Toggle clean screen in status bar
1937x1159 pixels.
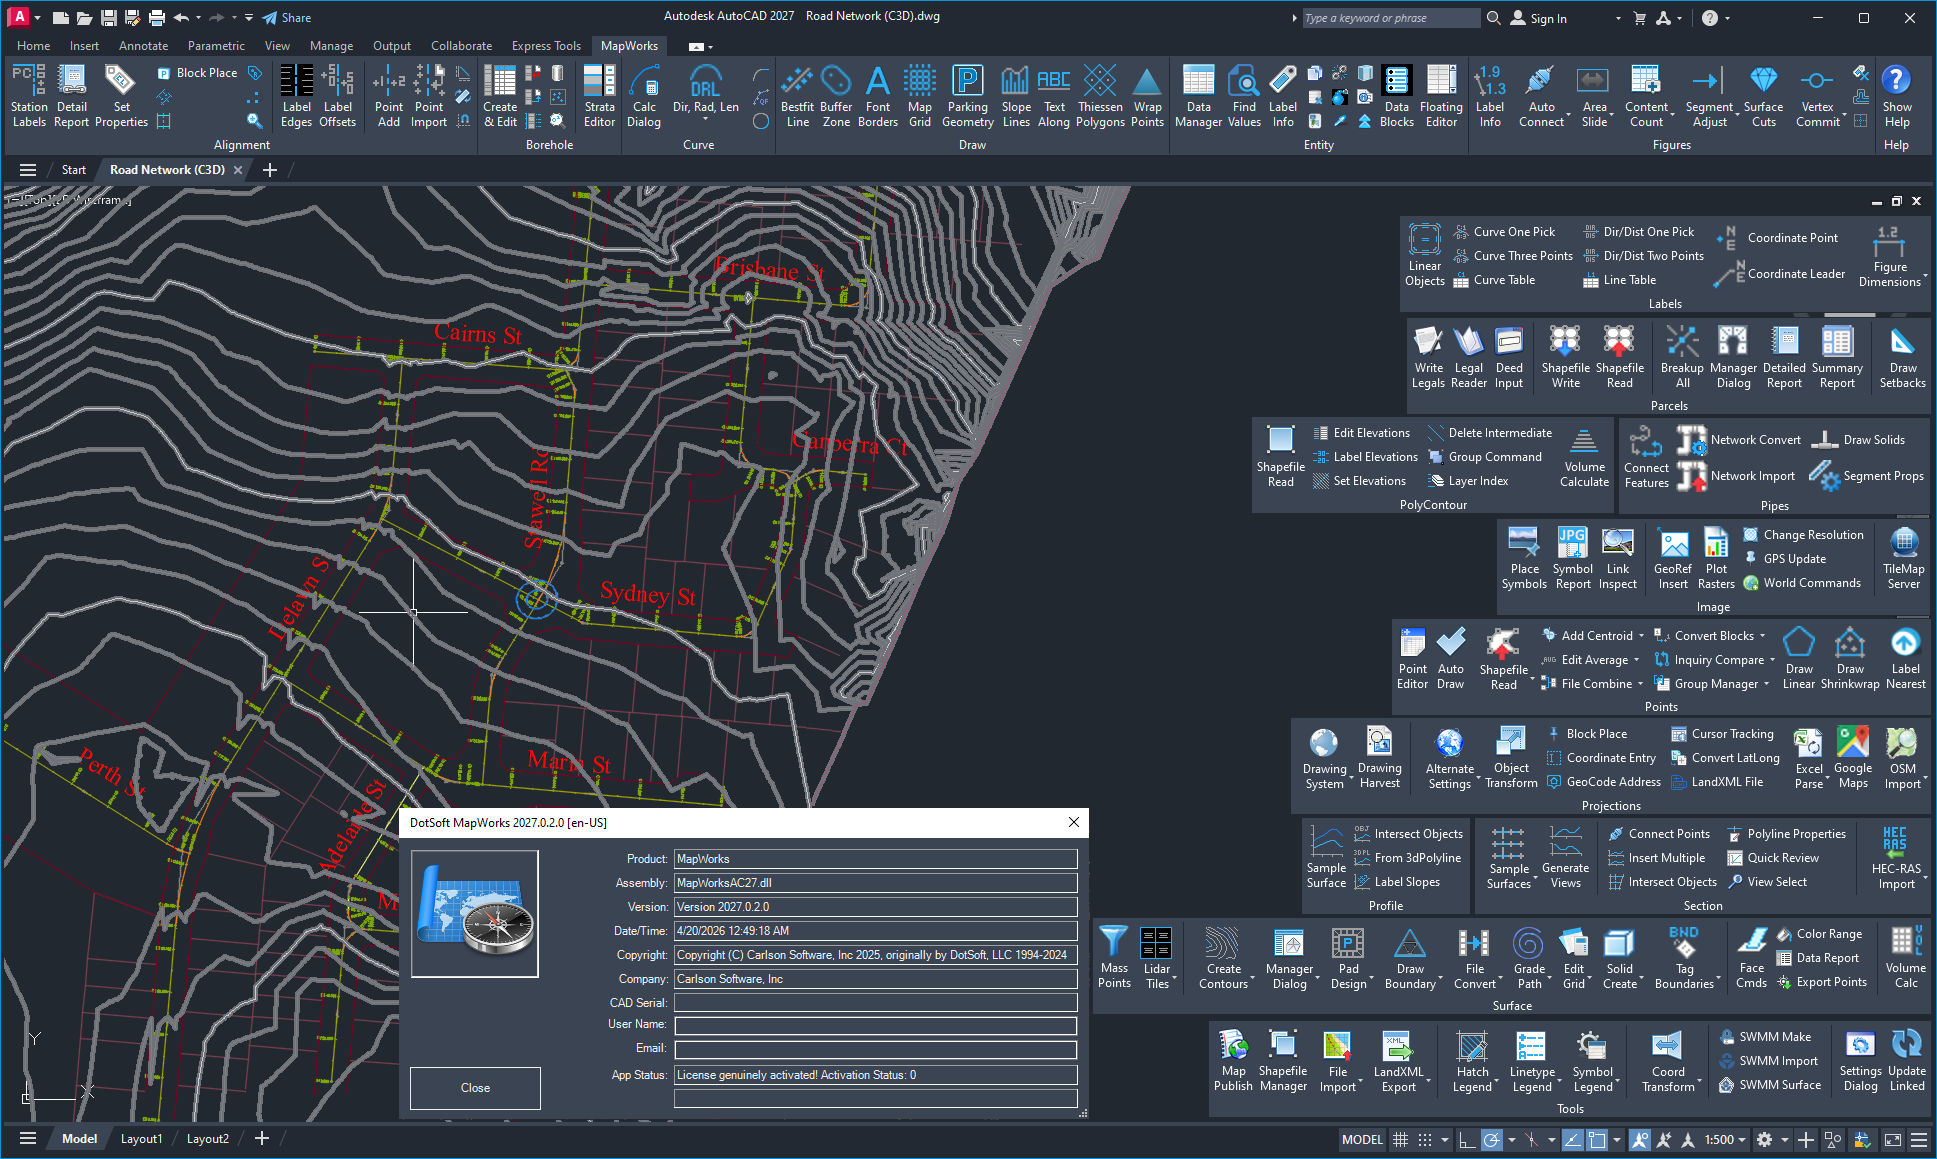tap(1893, 1139)
